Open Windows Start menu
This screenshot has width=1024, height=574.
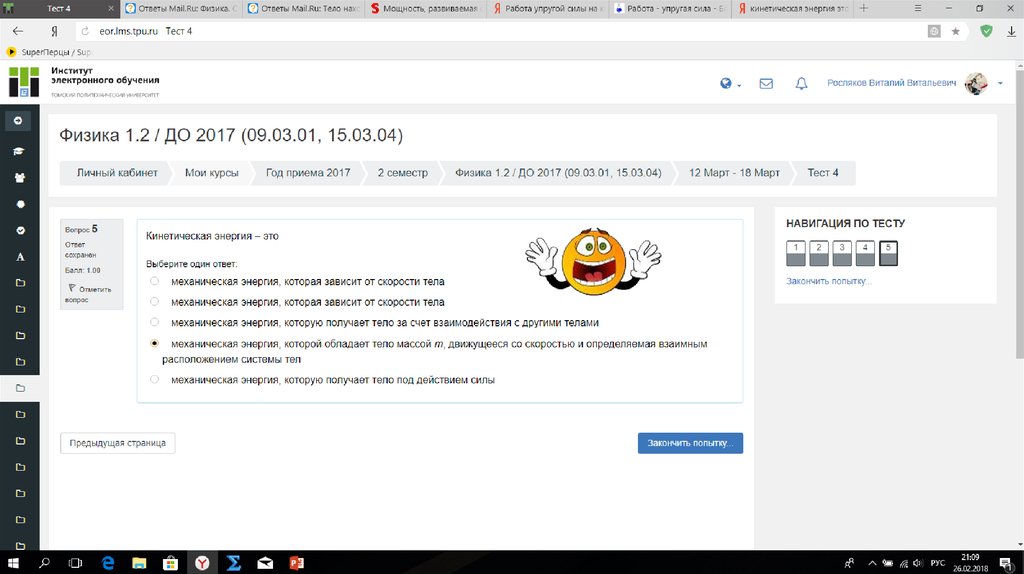pos(13,562)
